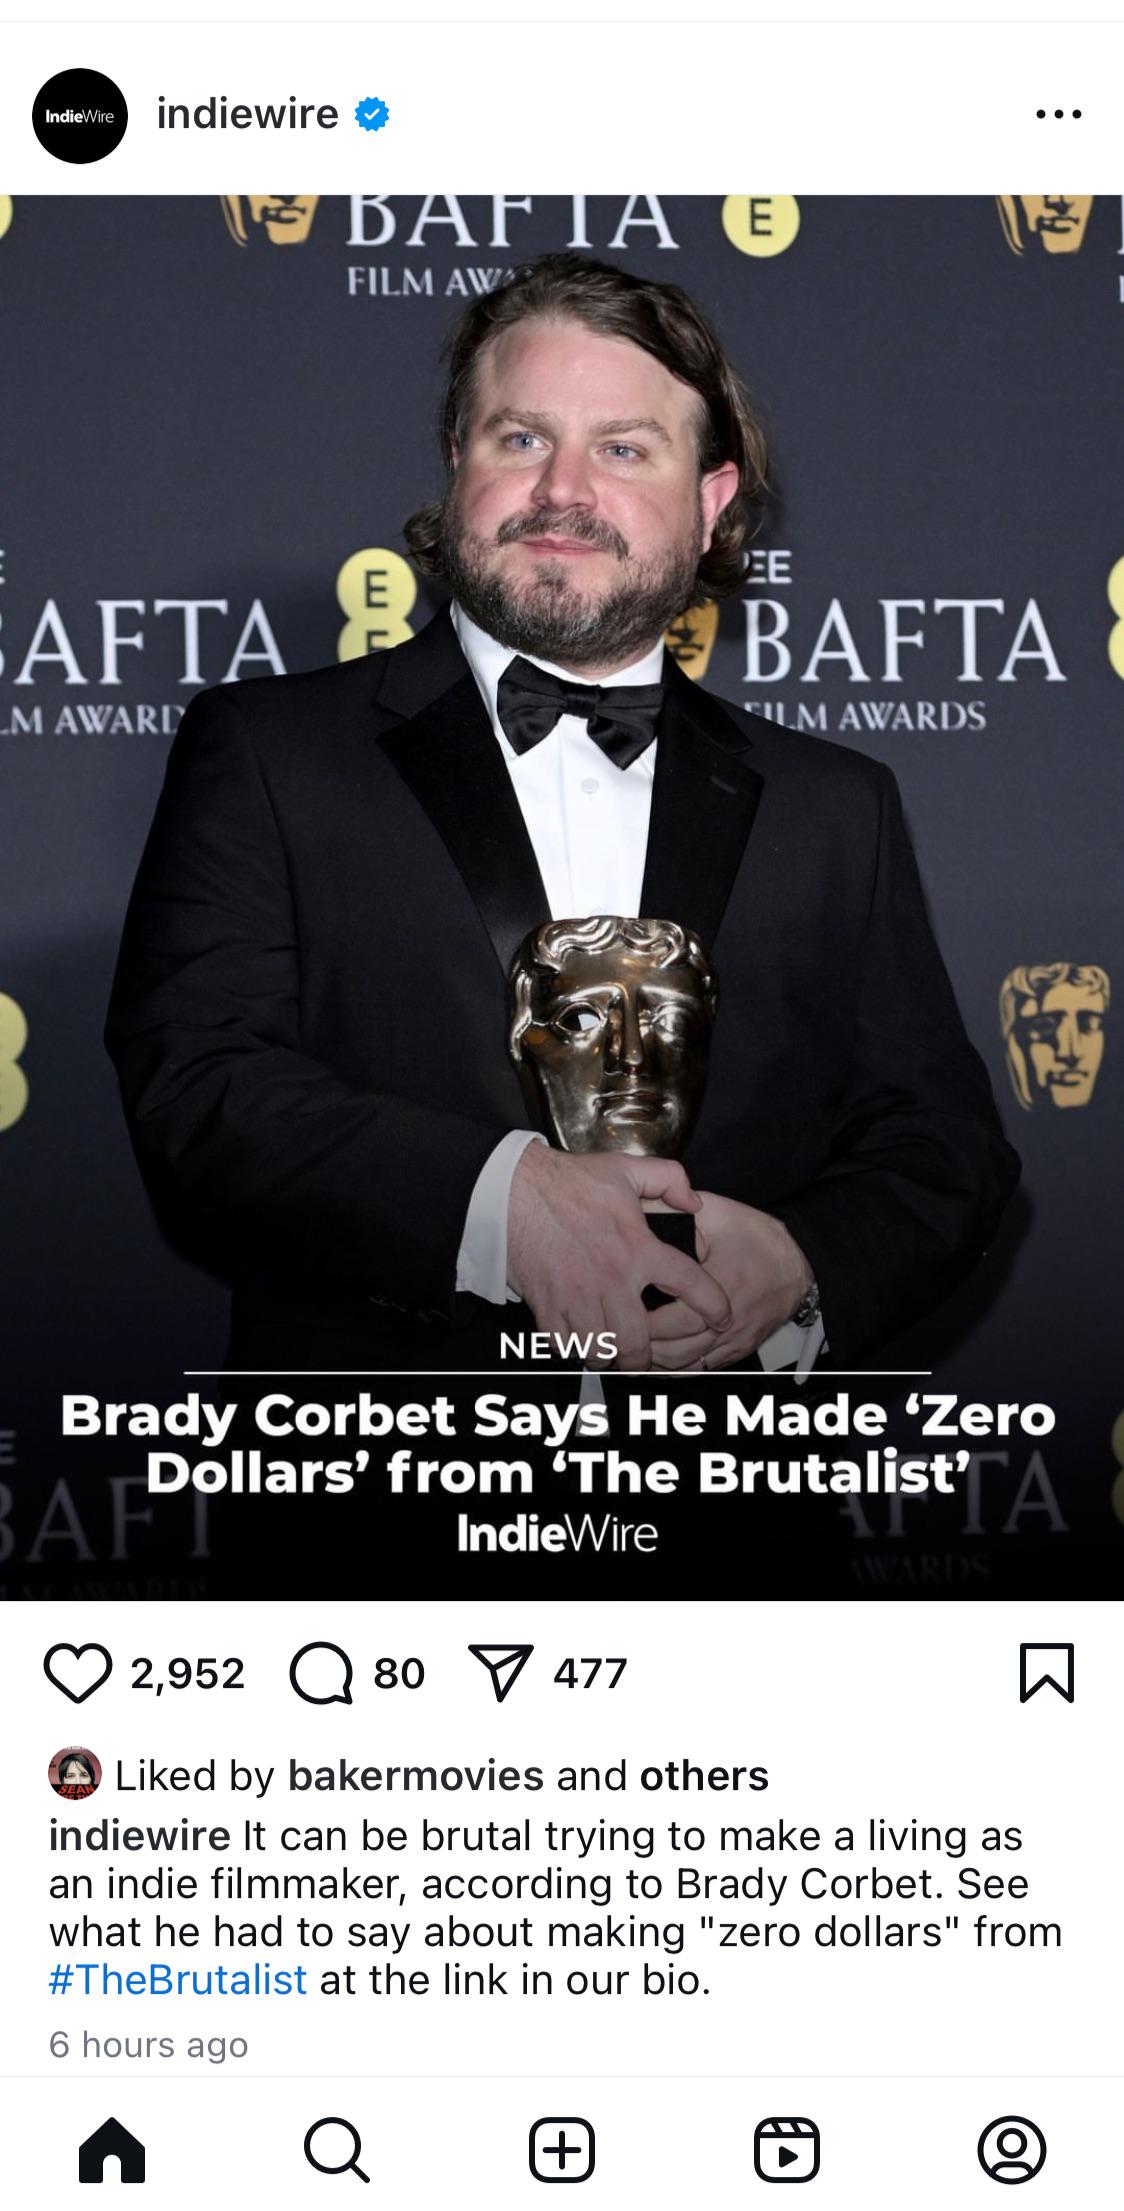Tap the blue verified badge
This screenshot has height=2211, width=1124.
[372, 115]
